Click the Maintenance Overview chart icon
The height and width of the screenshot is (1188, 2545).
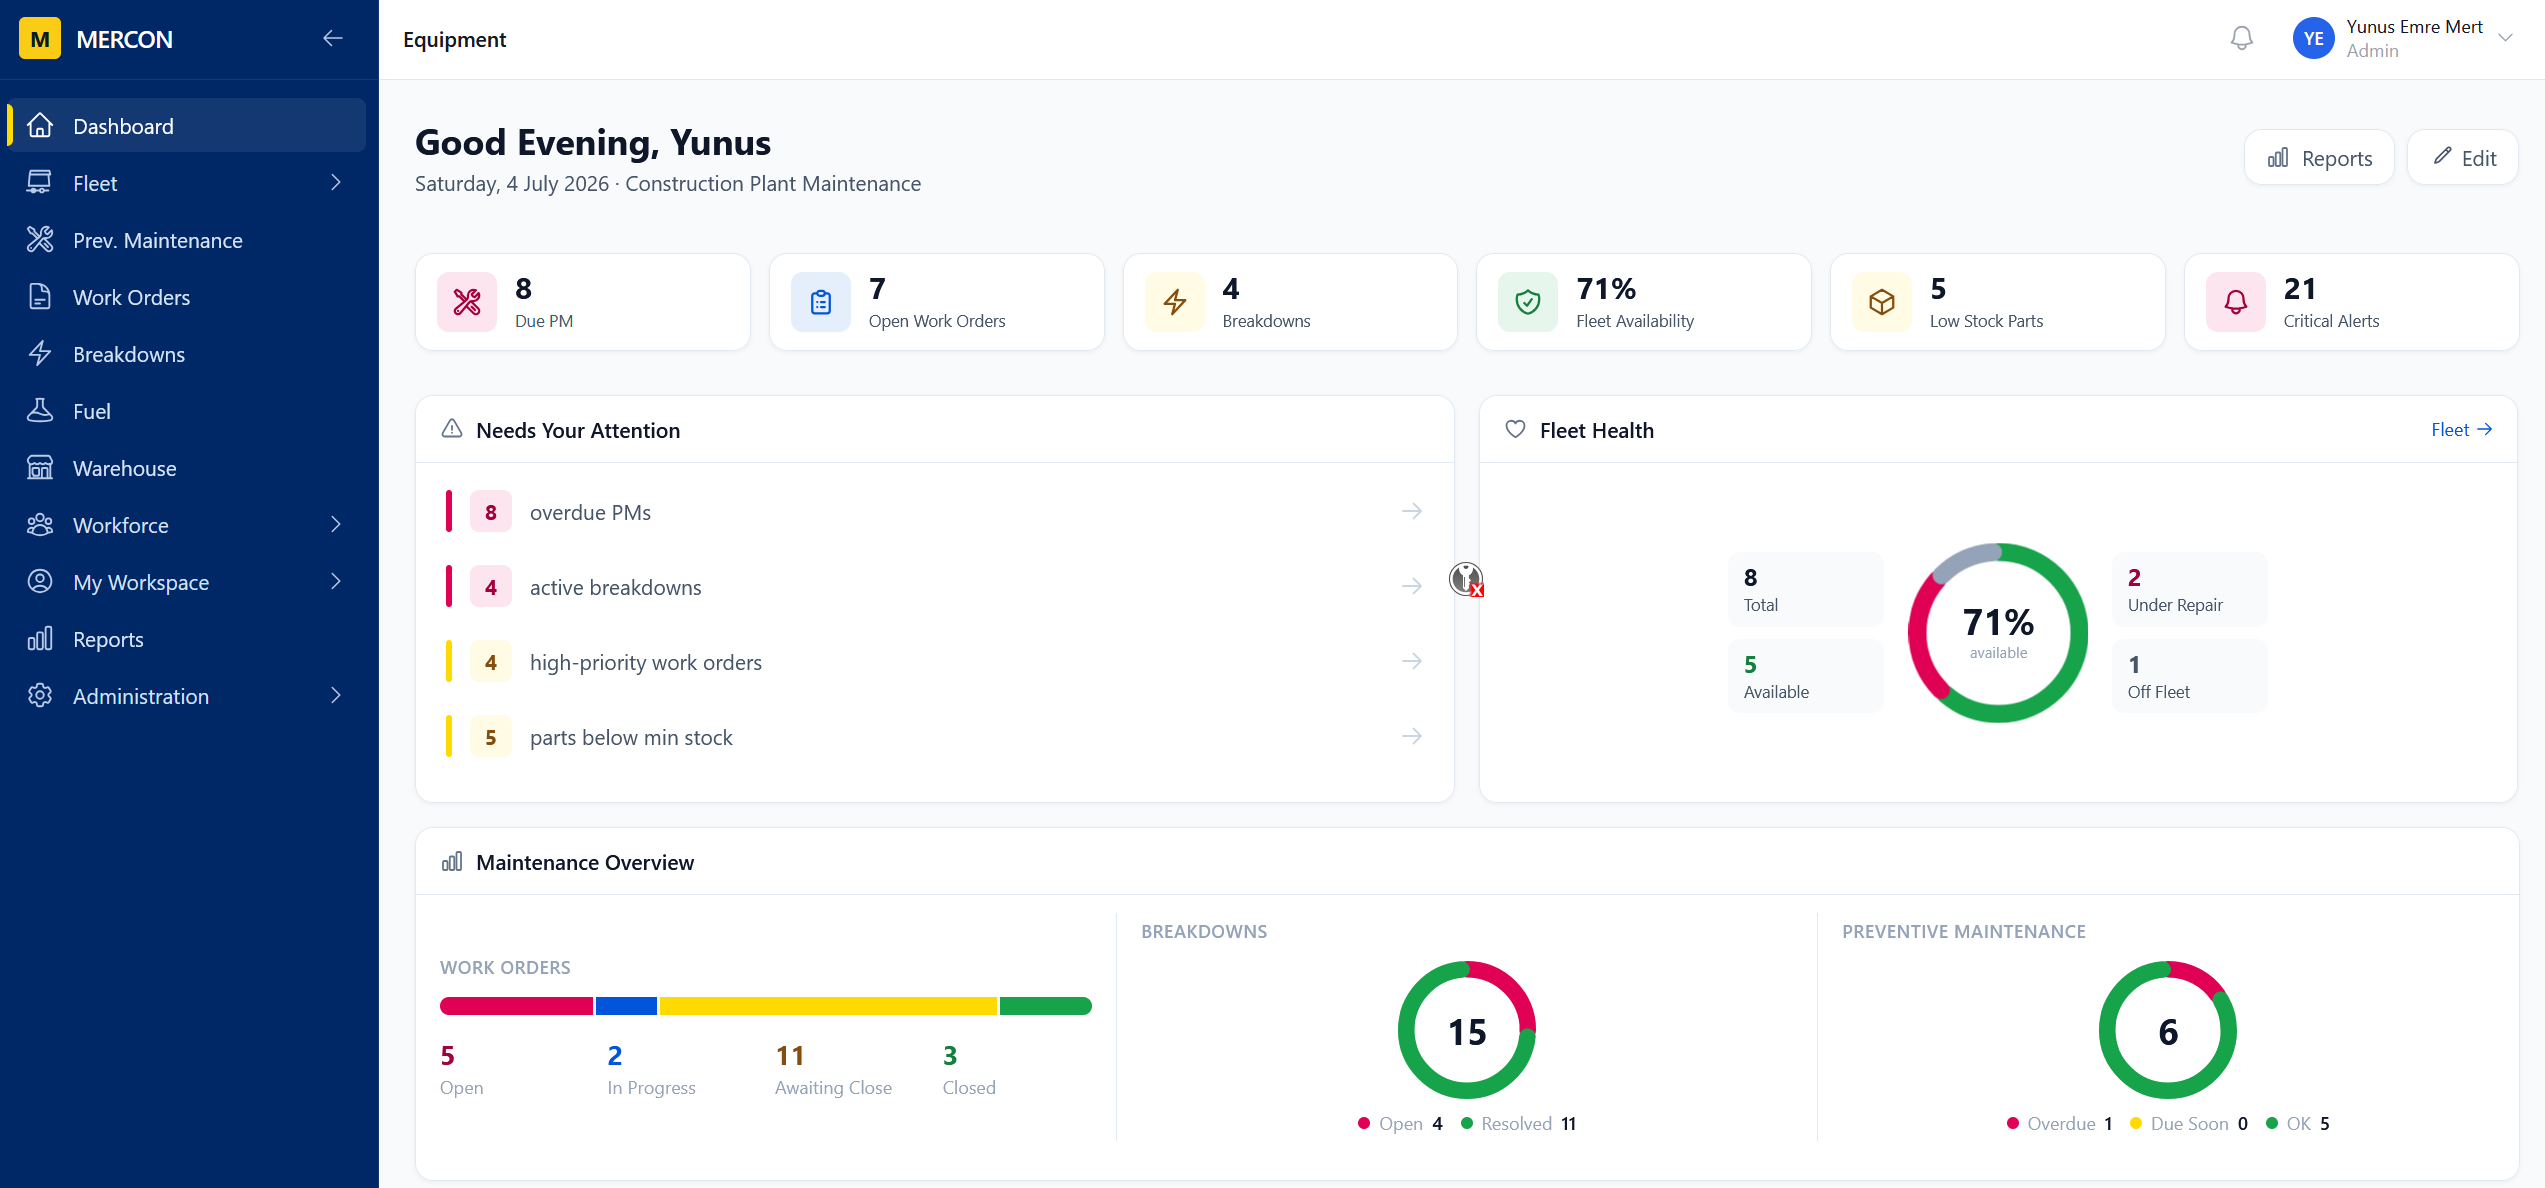pos(452,862)
